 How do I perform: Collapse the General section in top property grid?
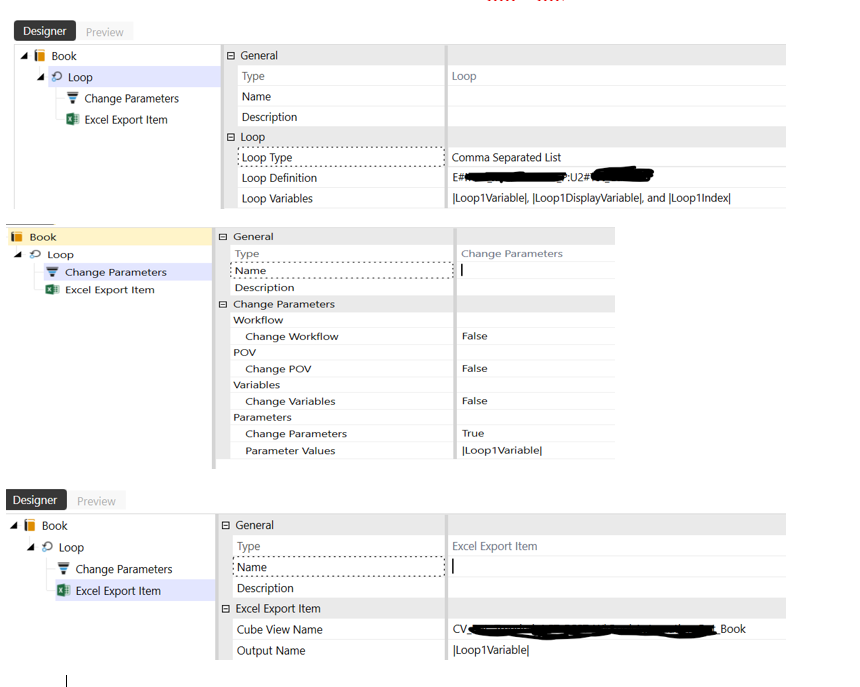230,55
